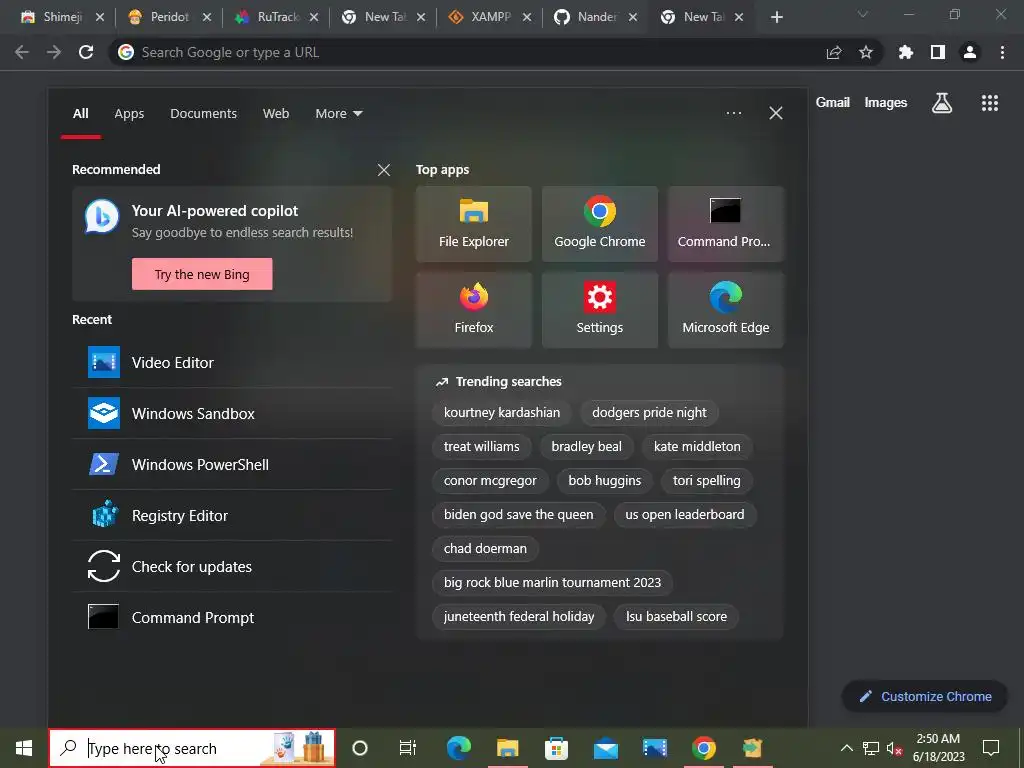
Task: Open Search Labs flask icon
Action: tap(942, 103)
